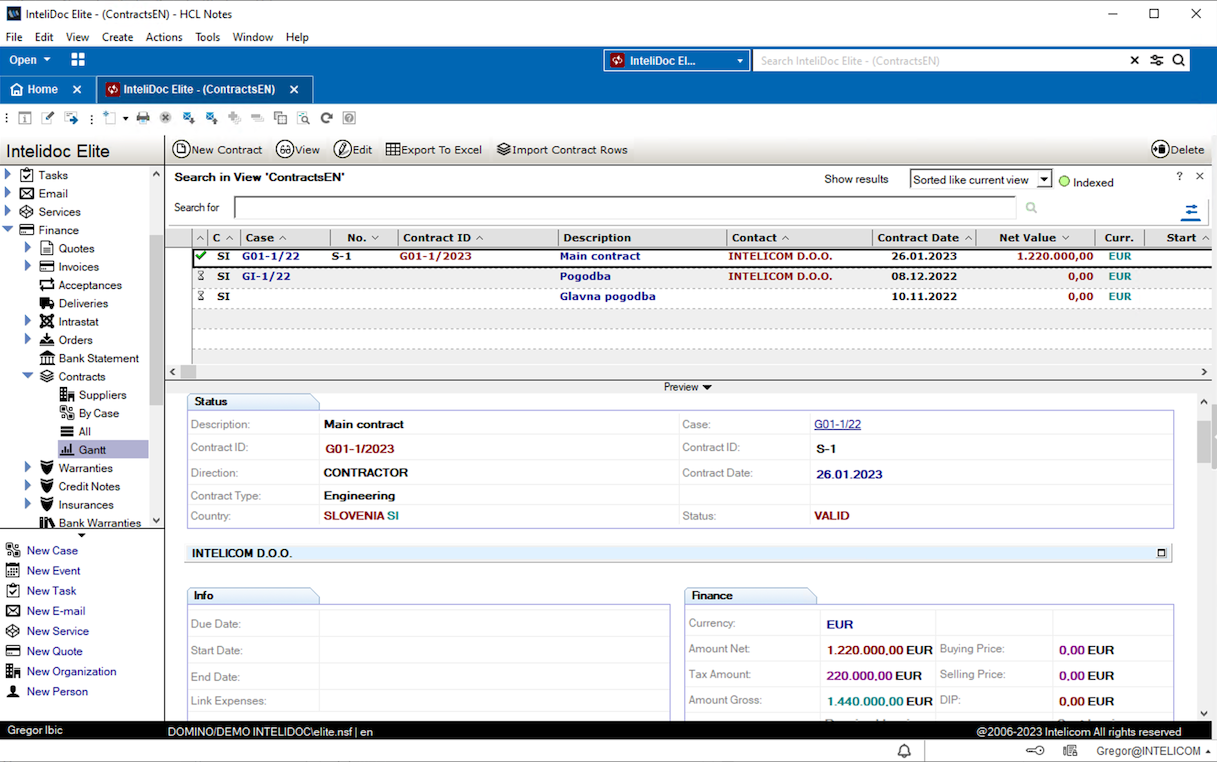Open By Case contracts view
The width and height of the screenshot is (1217, 762).
coord(98,413)
